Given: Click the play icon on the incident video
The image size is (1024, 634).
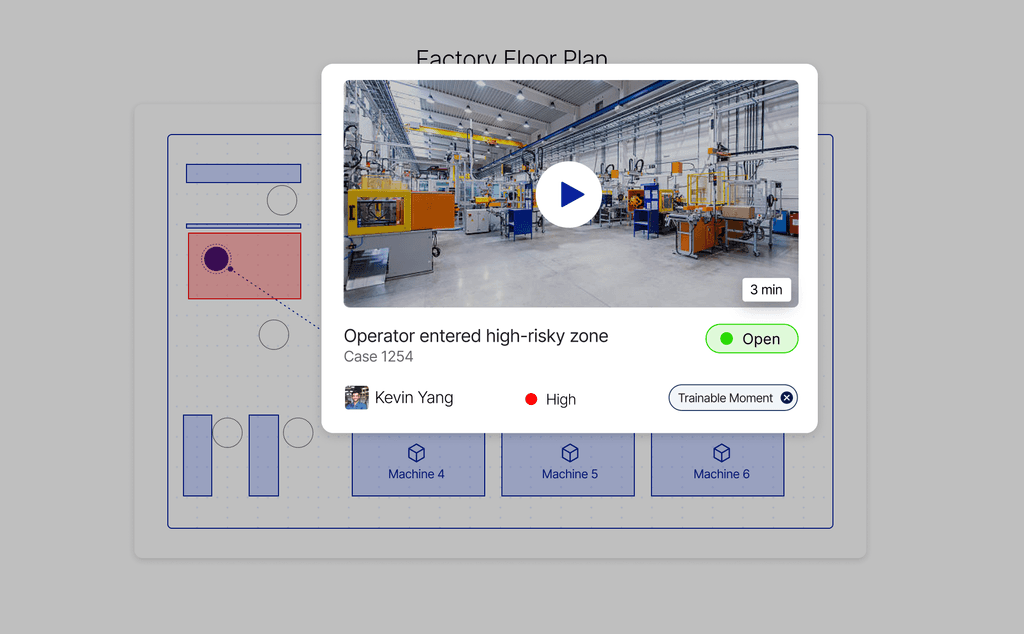Looking at the screenshot, I should click(569, 194).
